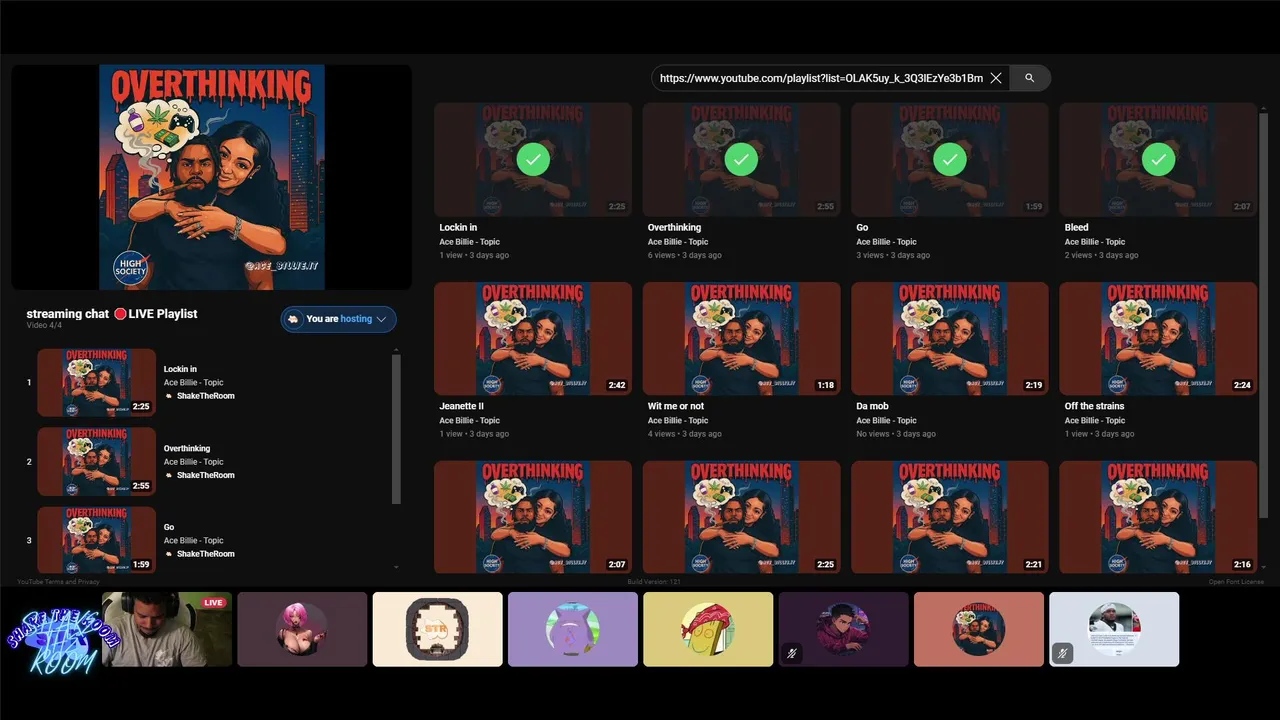The height and width of the screenshot is (720, 1280).
Task: Play queue item 2 Overthinking thumbnail
Action: point(97,462)
